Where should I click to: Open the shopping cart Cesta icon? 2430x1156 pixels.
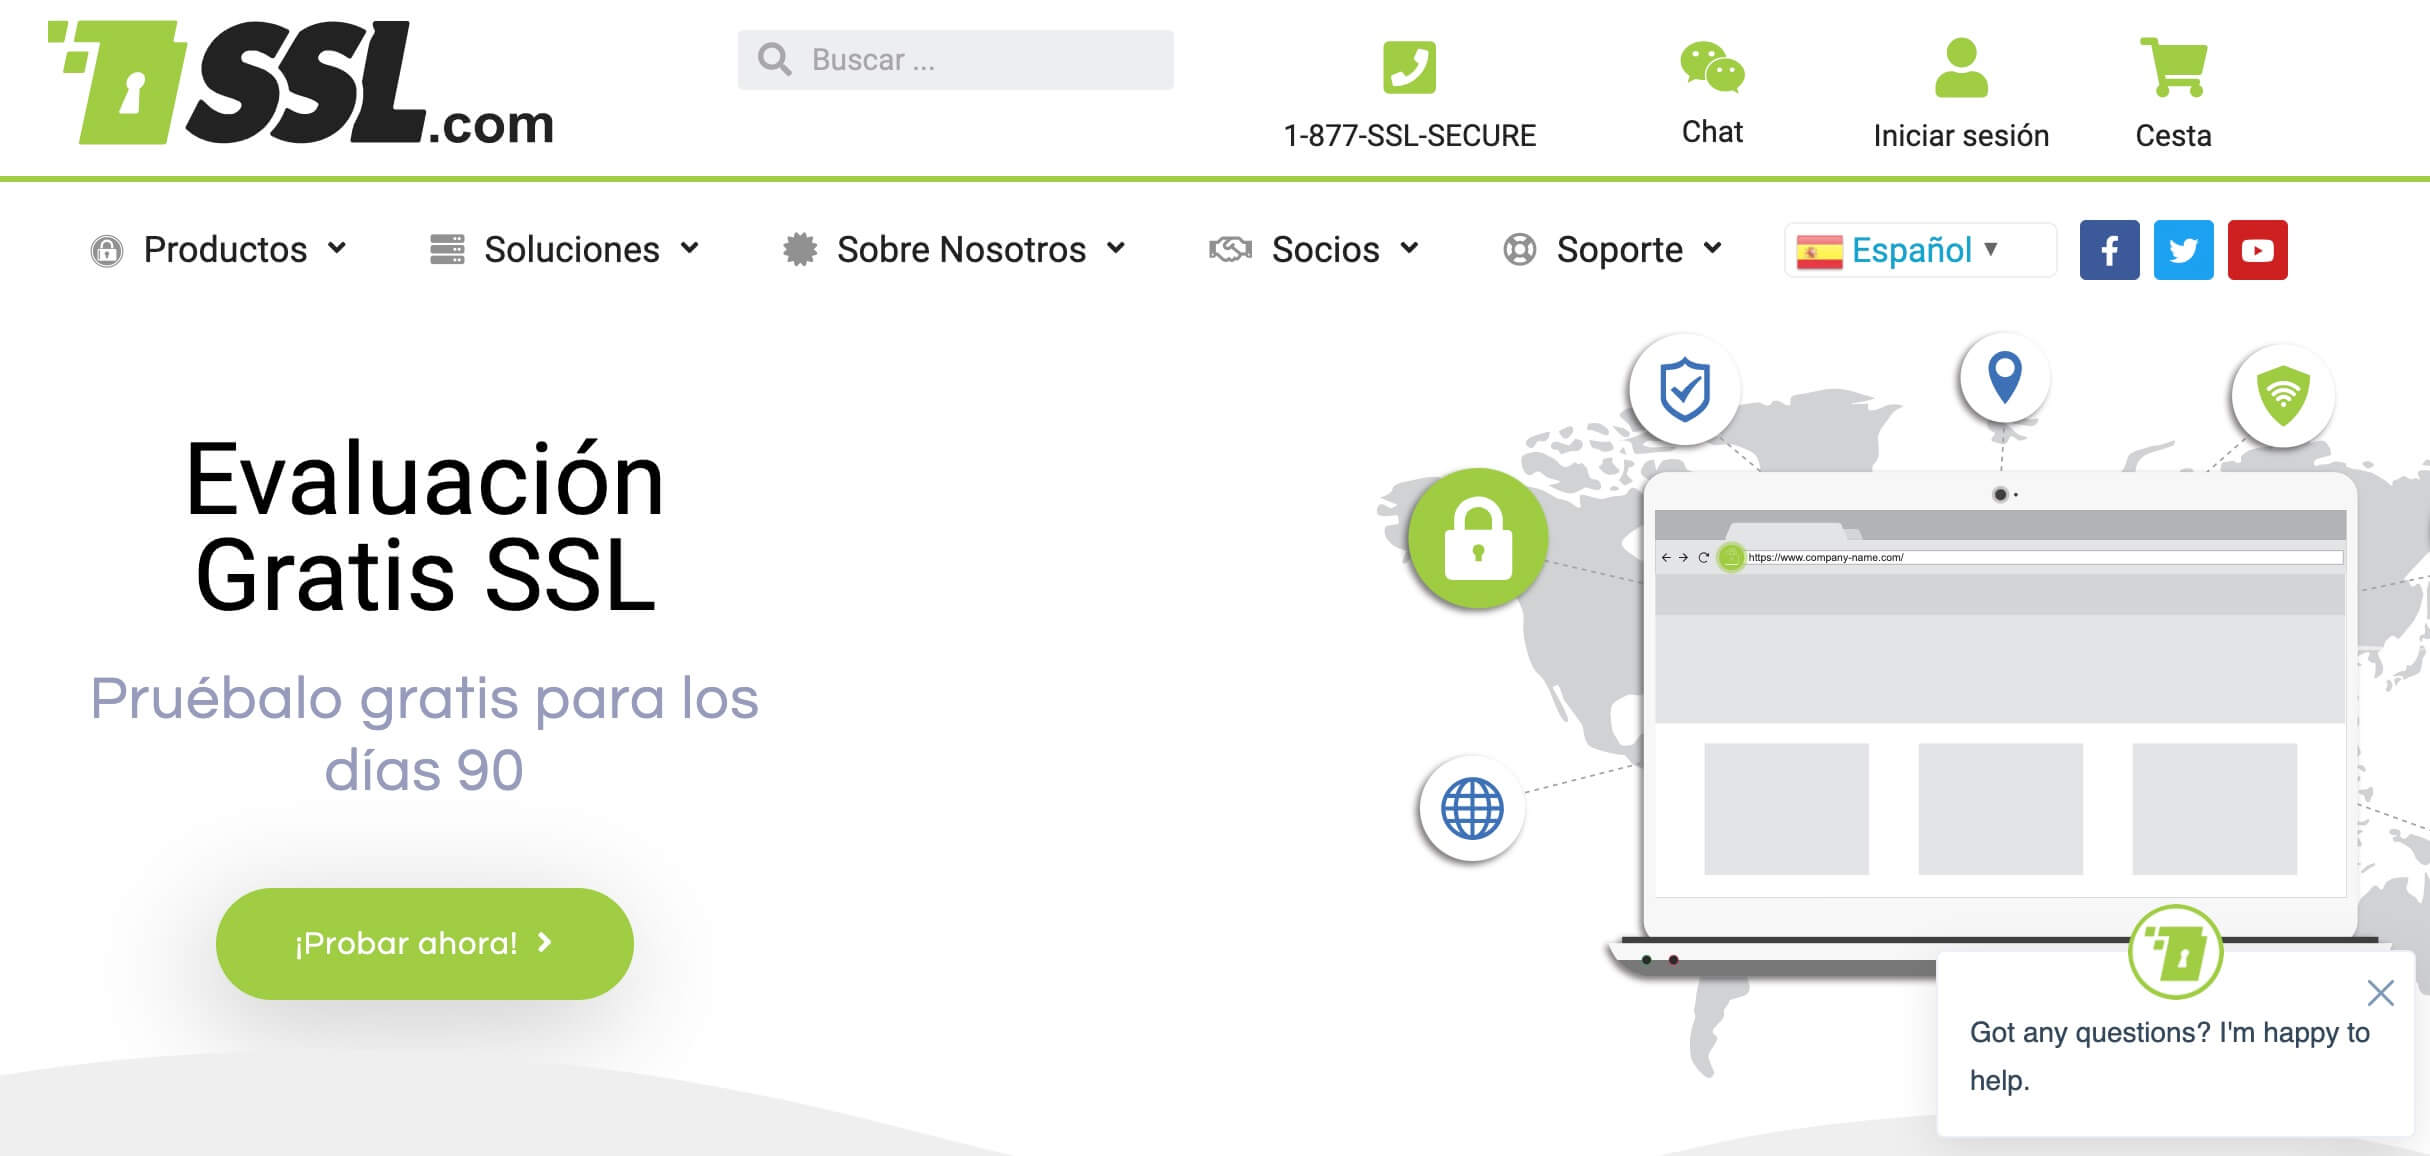pyautogui.click(x=2173, y=67)
